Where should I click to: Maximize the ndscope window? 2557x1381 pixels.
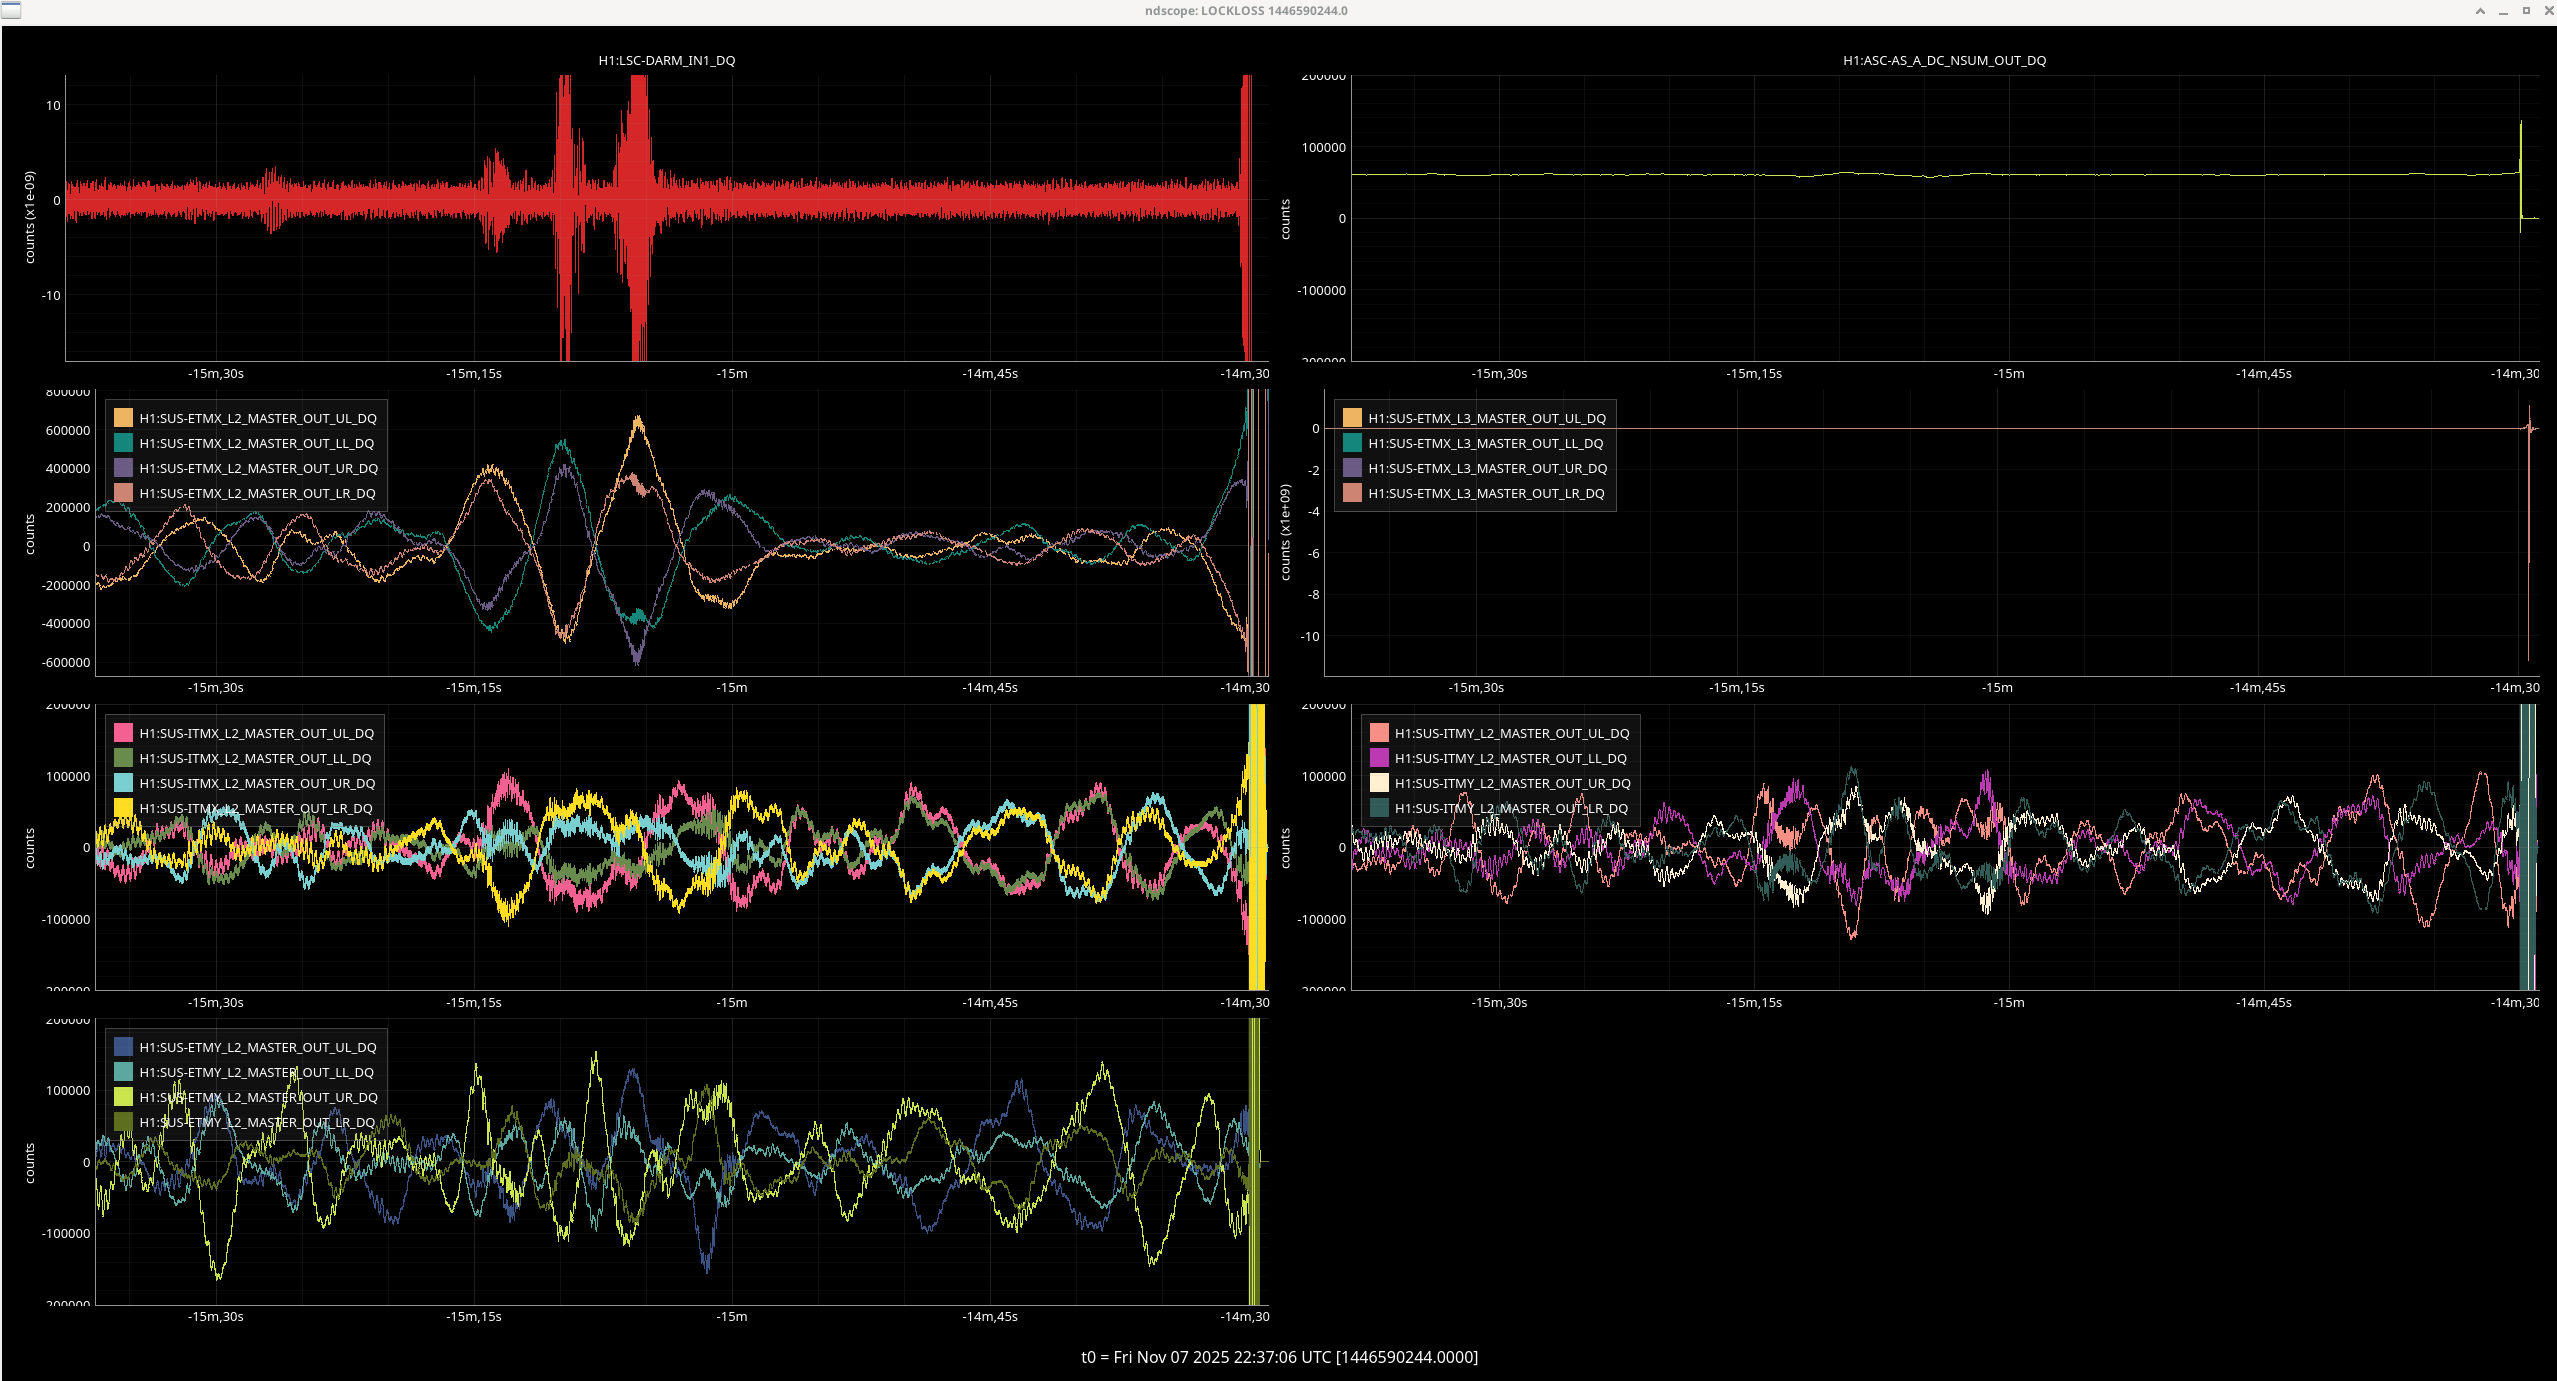click(2526, 11)
